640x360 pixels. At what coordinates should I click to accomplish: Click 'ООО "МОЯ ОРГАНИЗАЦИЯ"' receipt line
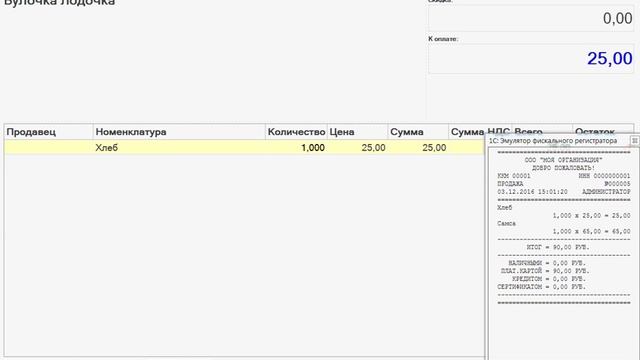click(x=564, y=160)
